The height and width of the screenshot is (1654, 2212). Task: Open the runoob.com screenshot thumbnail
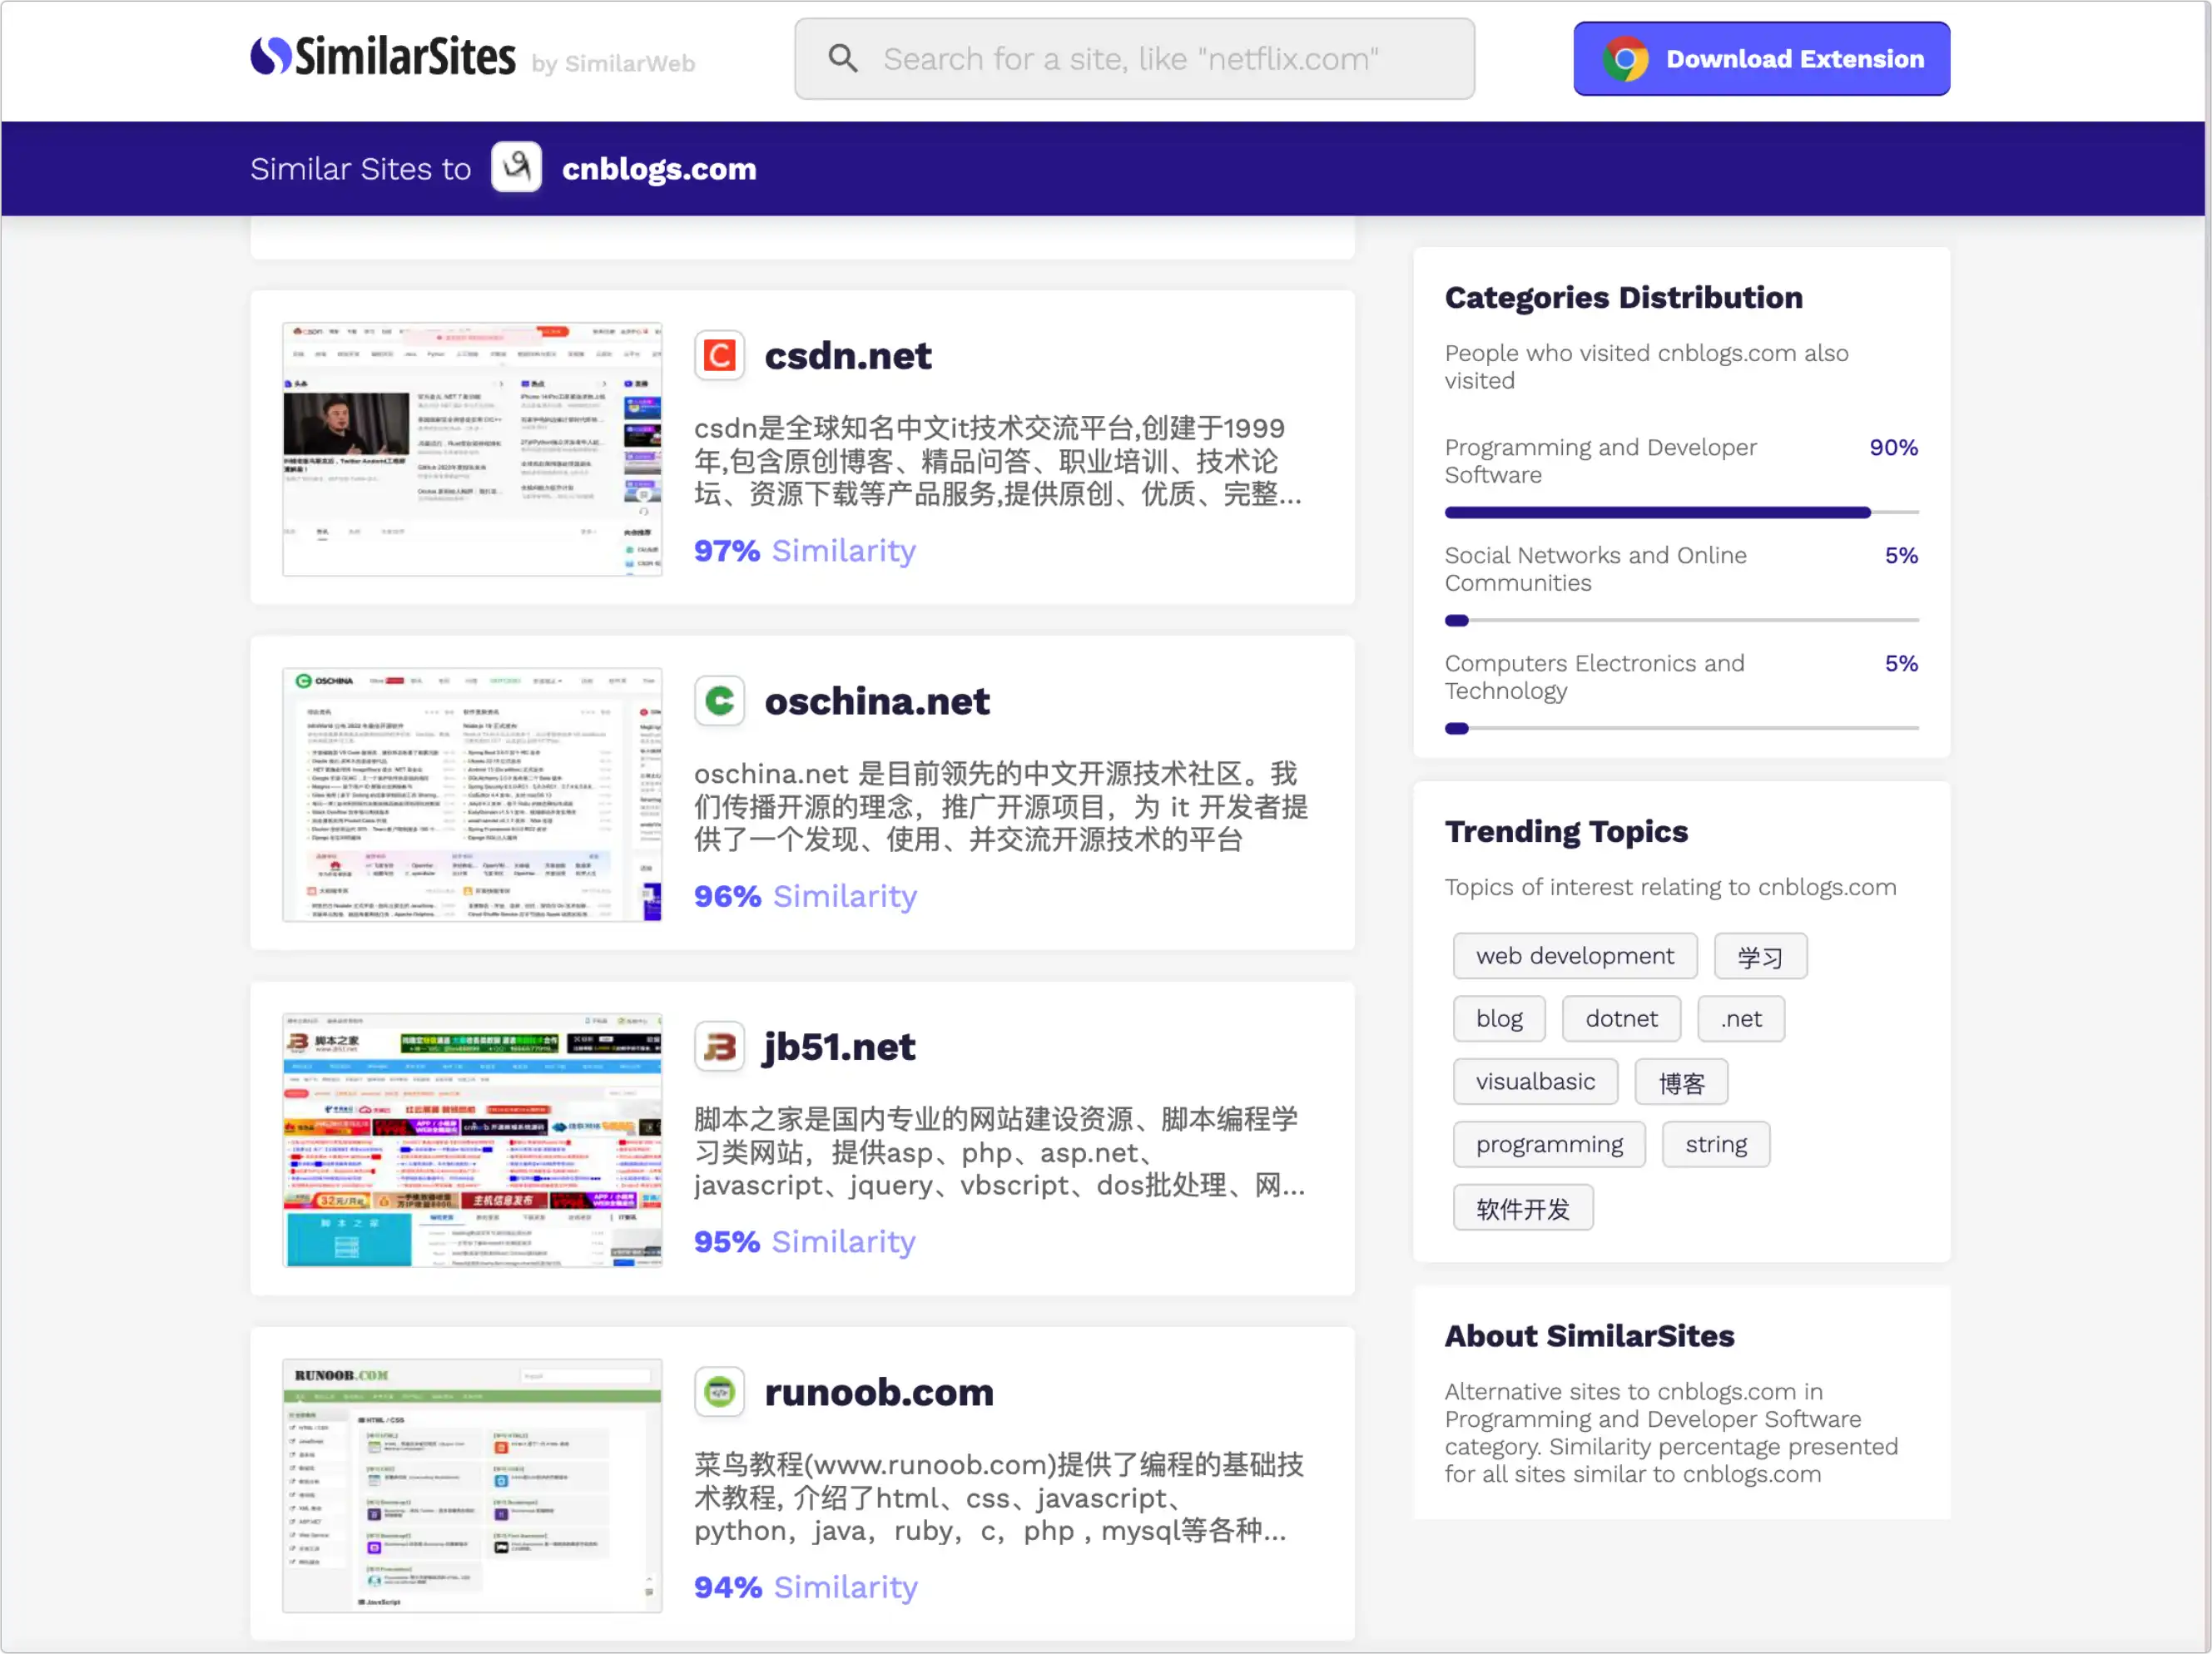(472, 1485)
